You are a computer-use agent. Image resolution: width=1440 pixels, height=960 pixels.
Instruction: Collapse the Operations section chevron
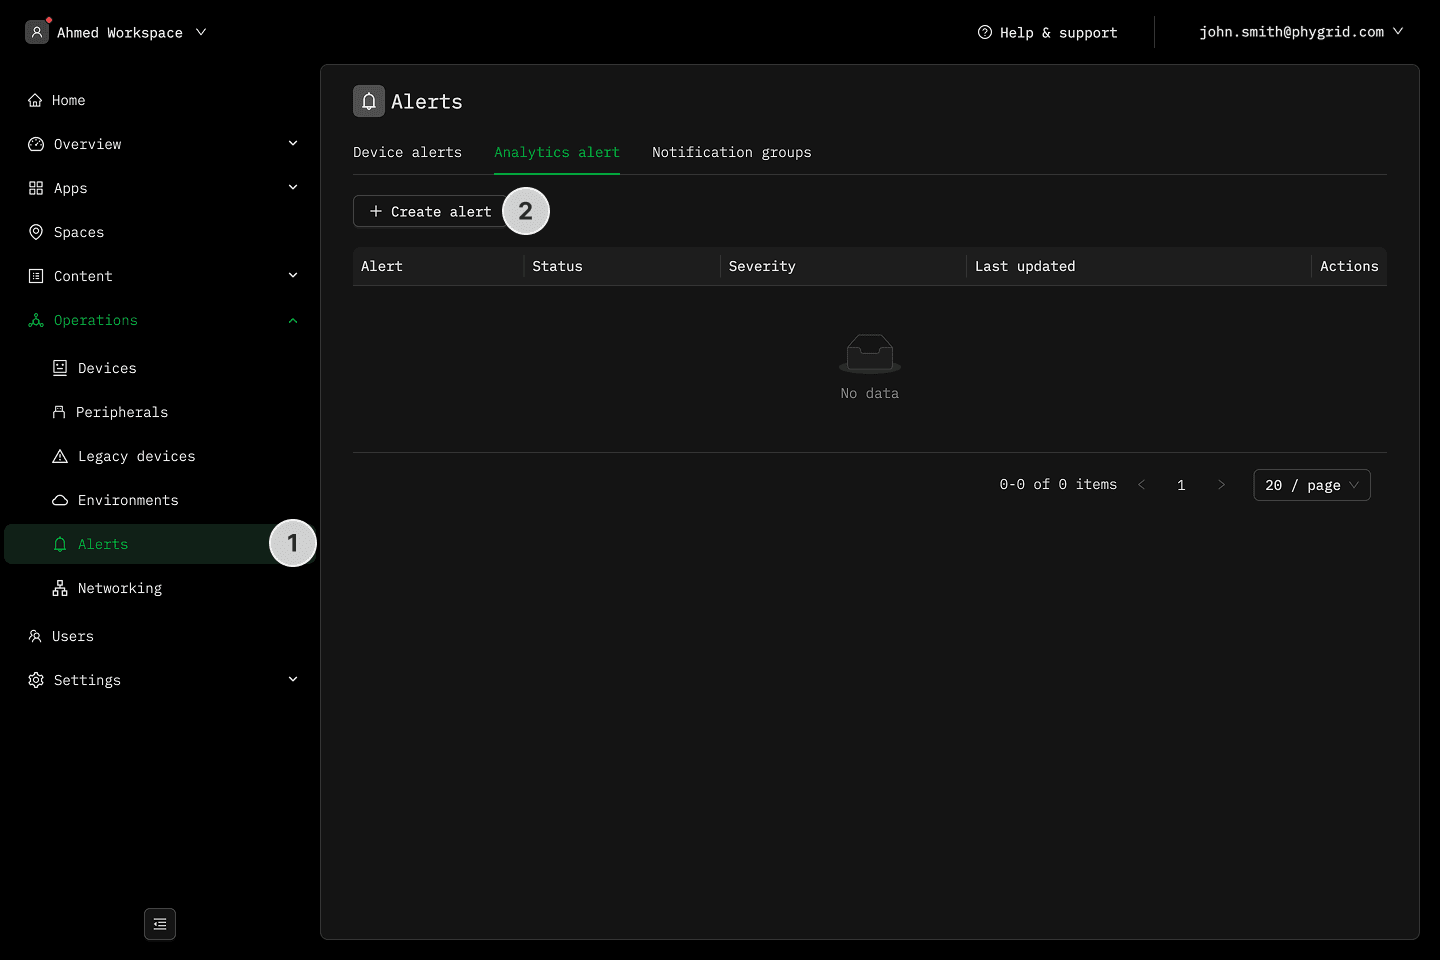[293, 321]
